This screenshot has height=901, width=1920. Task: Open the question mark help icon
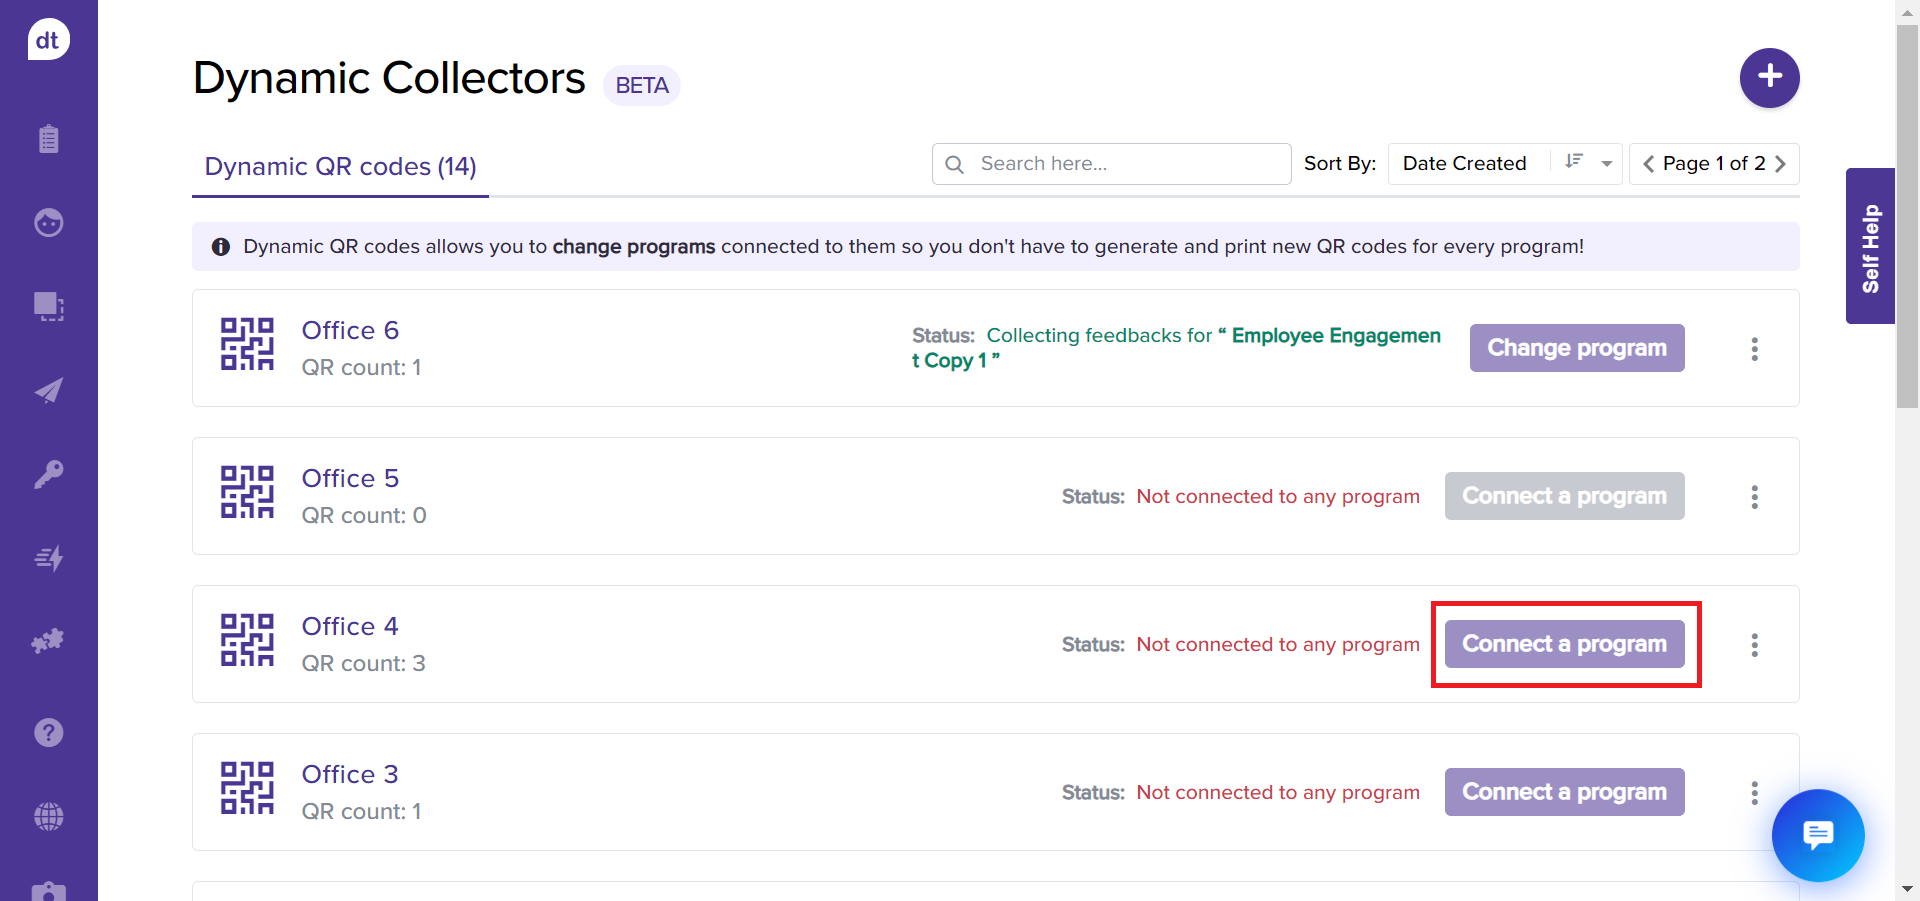point(48,733)
